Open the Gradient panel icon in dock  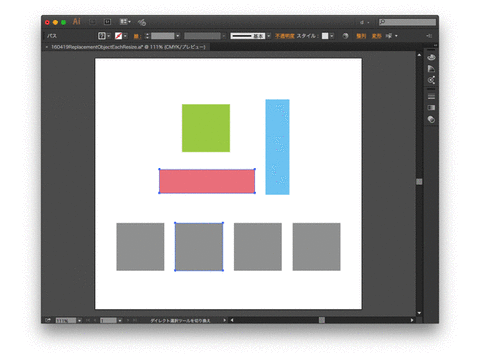tap(431, 108)
